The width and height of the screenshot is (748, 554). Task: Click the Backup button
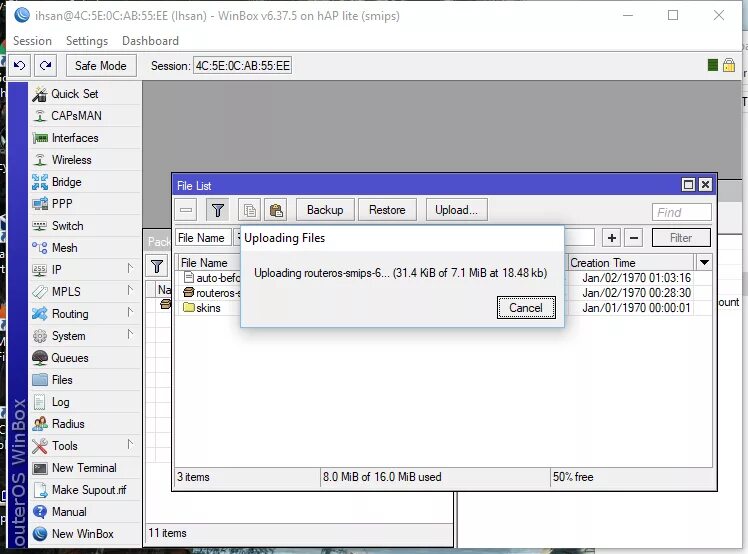(x=325, y=210)
